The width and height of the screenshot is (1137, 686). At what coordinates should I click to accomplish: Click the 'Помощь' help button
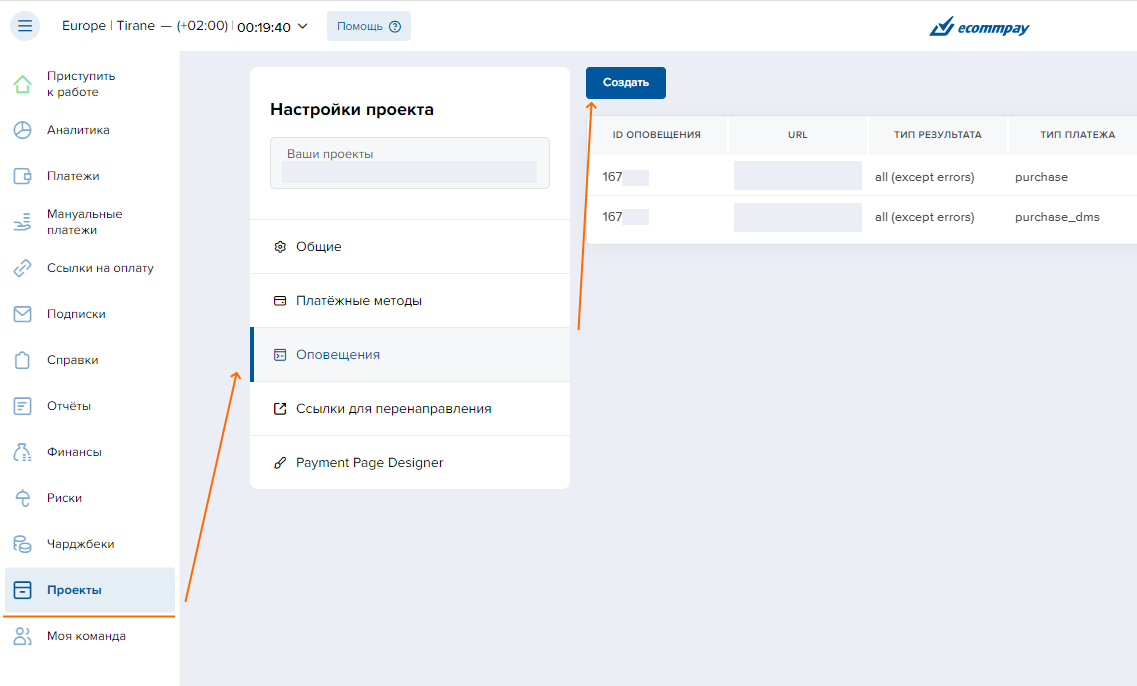click(x=368, y=26)
